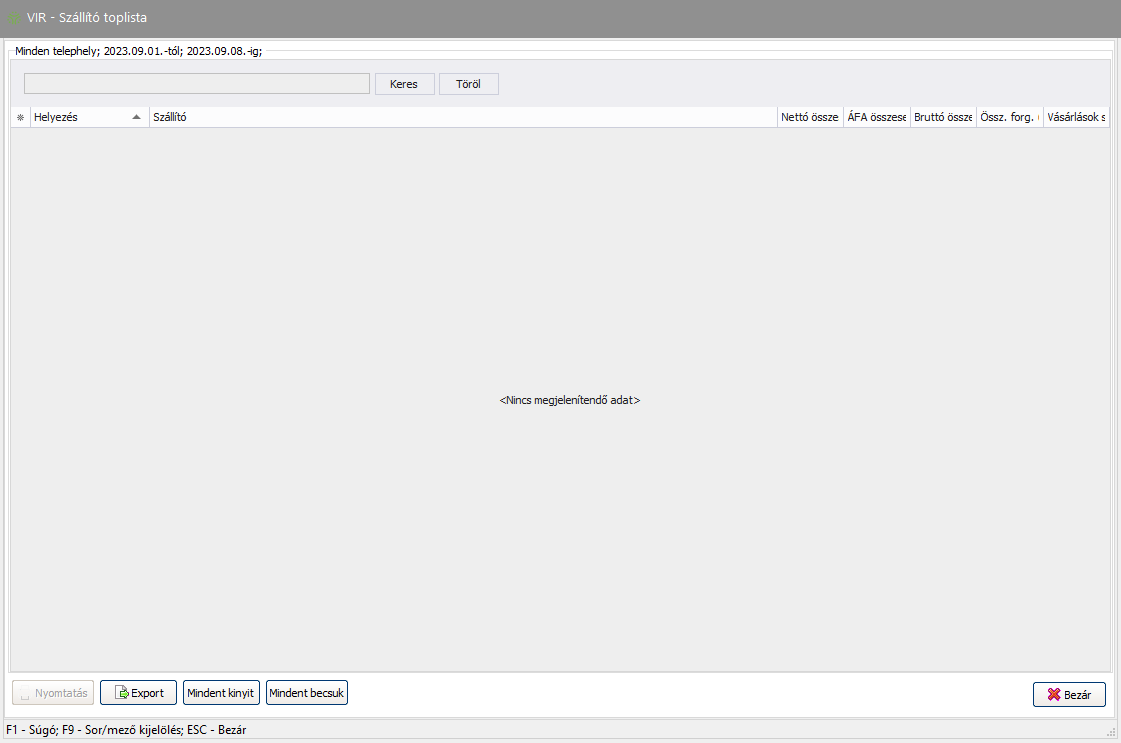Viewport: 1121px width, 743px height.
Task: Click the VIR application icon in title bar
Action: click(x=14, y=18)
